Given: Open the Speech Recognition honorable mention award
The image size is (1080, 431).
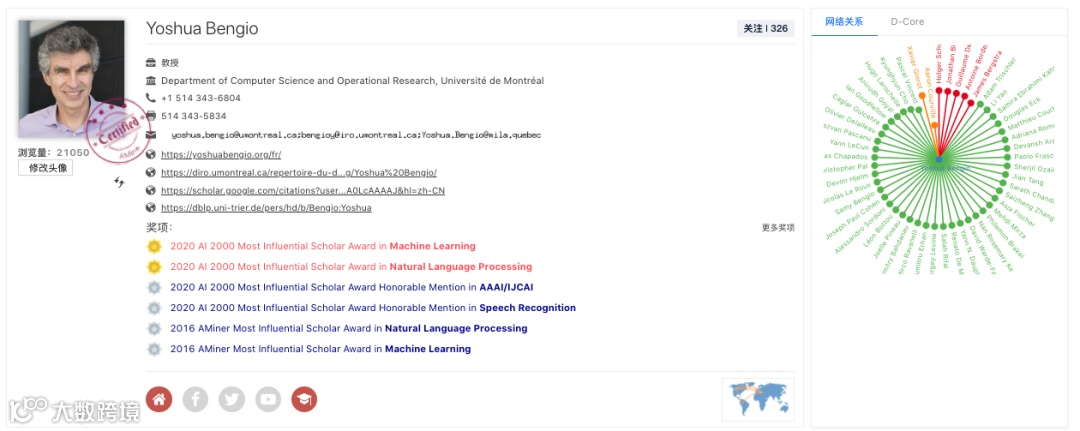Looking at the screenshot, I should (373, 308).
